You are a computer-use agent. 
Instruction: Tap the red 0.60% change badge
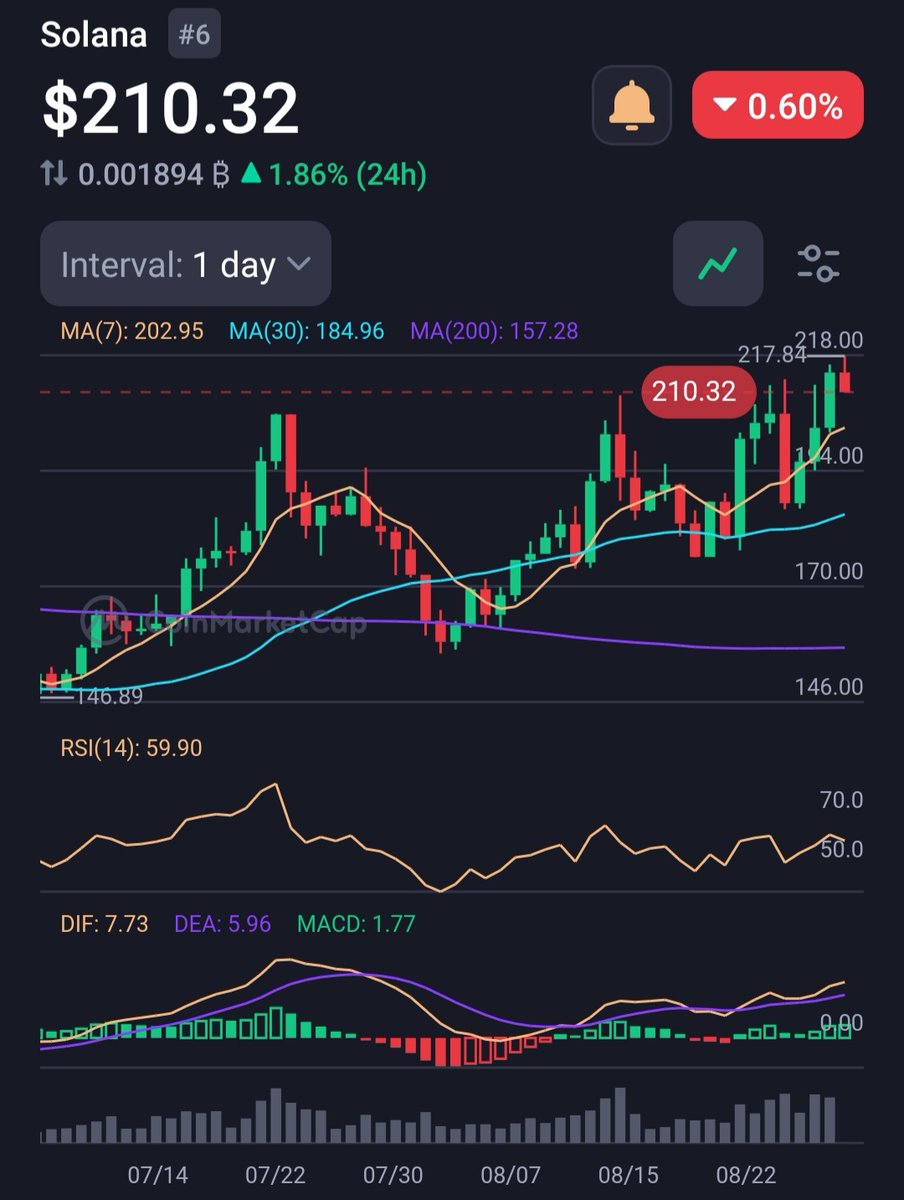pyautogui.click(x=778, y=106)
